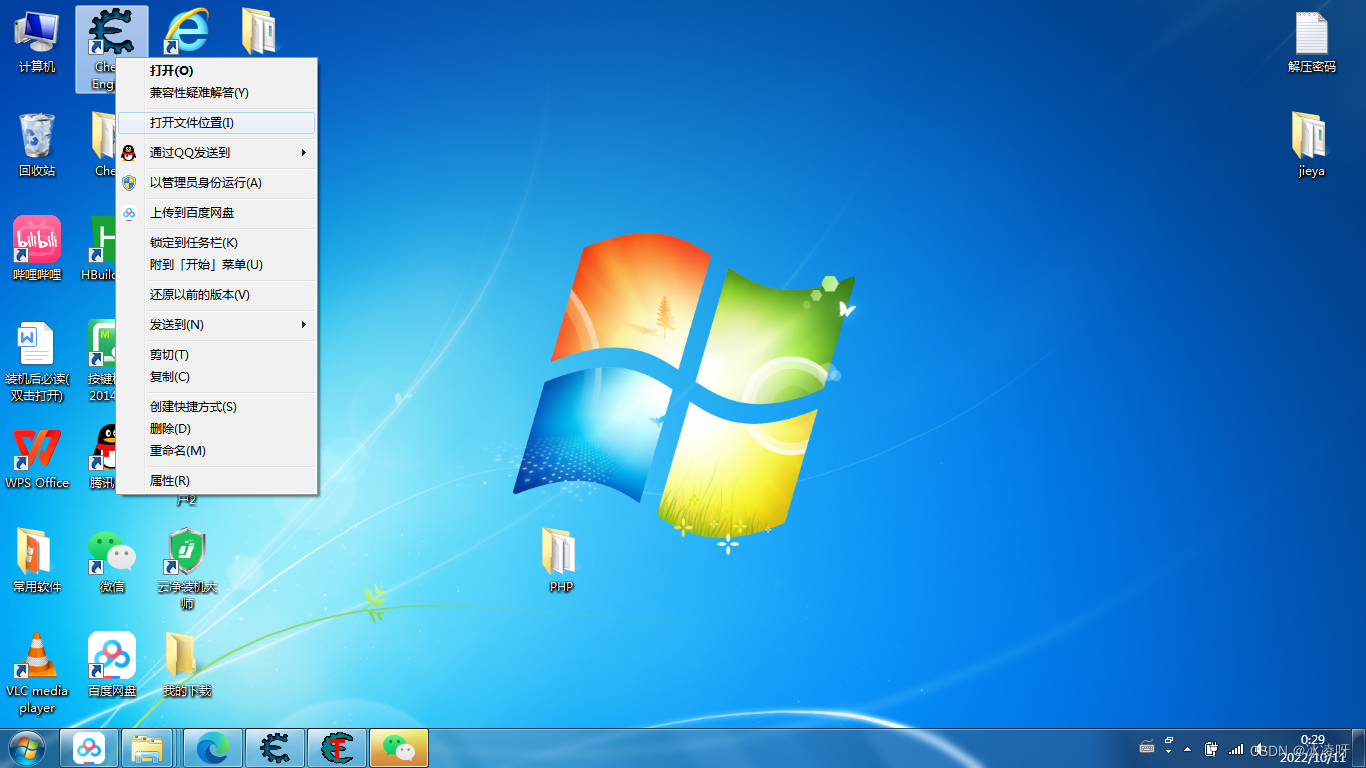Choose 剪切(T) in context menu
Image resolution: width=1366 pixels, height=768 pixels.
click(x=217, y=355)
